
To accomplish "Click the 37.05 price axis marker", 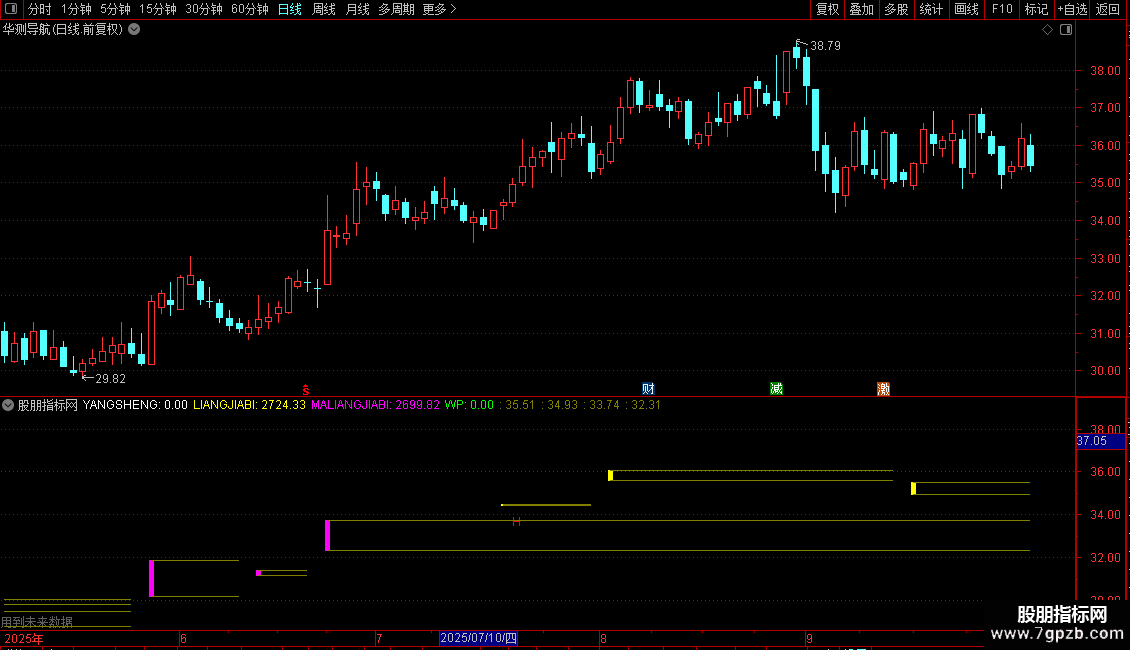I will 1100,441.
